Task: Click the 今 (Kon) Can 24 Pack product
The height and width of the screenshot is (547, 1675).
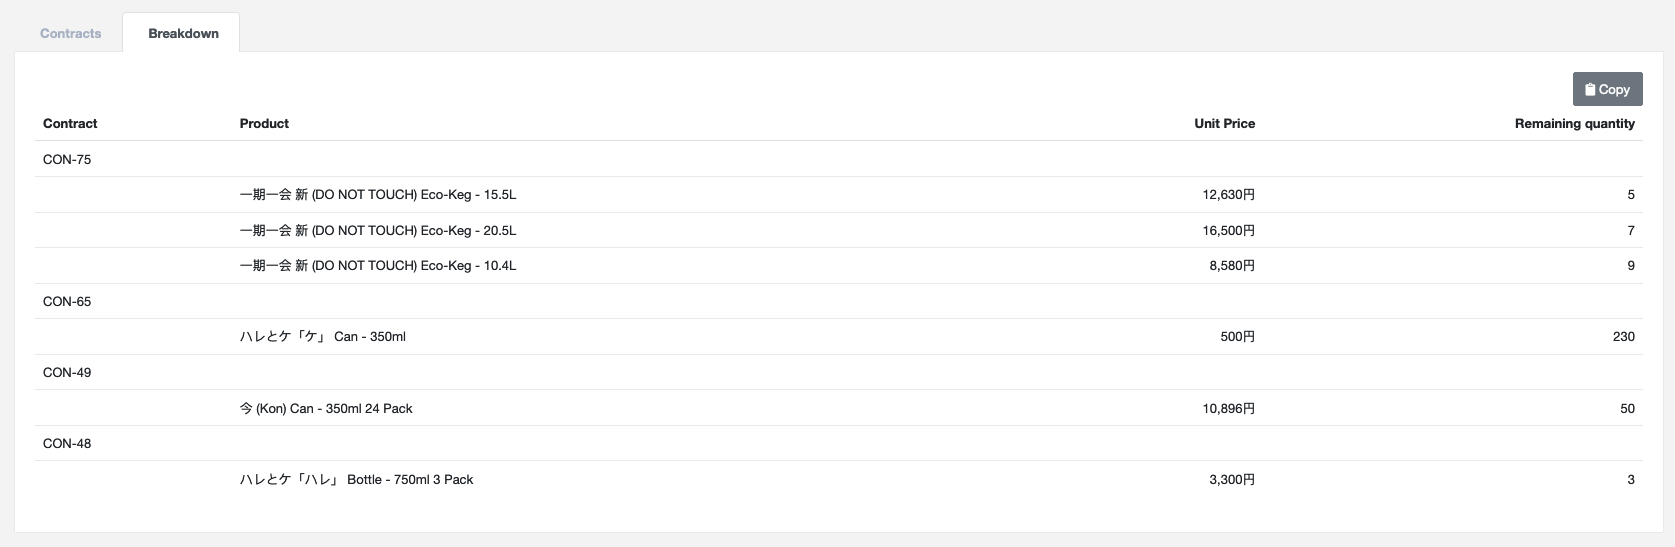Action: pyautogui.click(x=326, y=408)
